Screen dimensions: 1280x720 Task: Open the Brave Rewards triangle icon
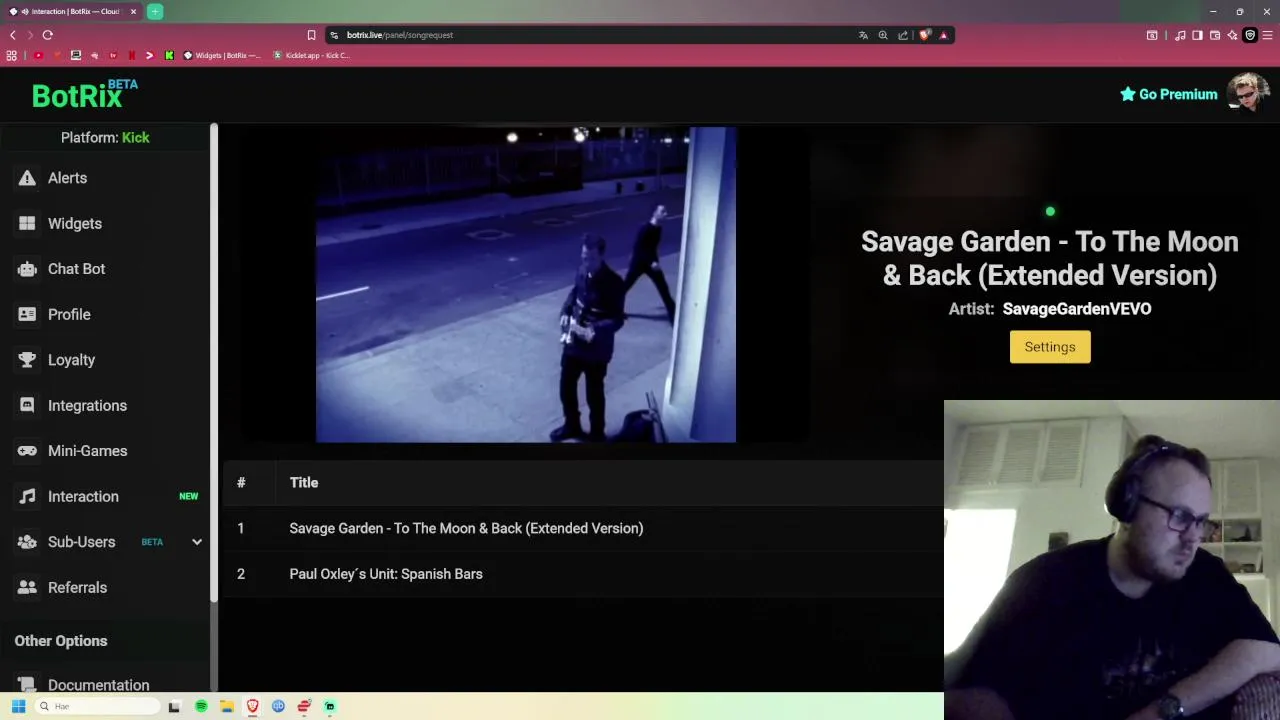943,35
